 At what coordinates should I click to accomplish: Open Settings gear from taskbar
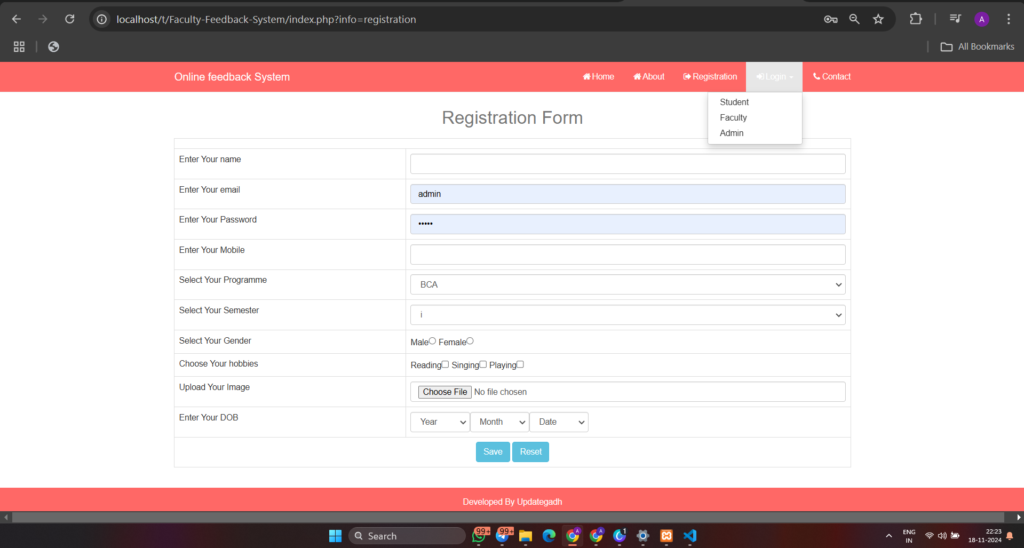(643, 536)
